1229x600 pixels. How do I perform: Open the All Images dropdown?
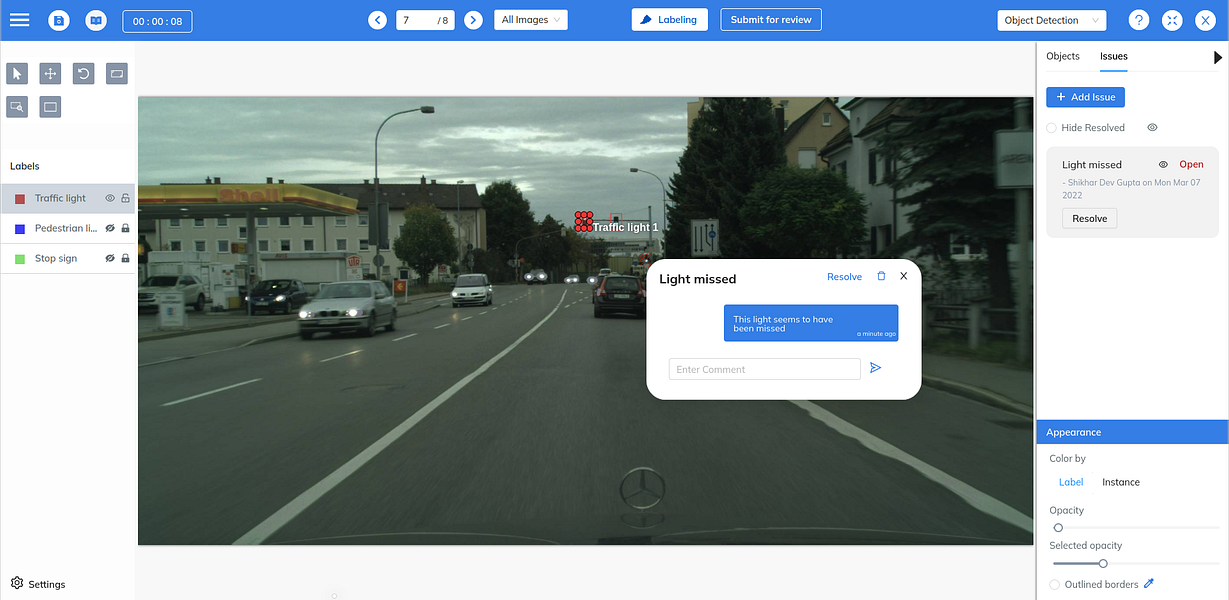tap(531, 20)
